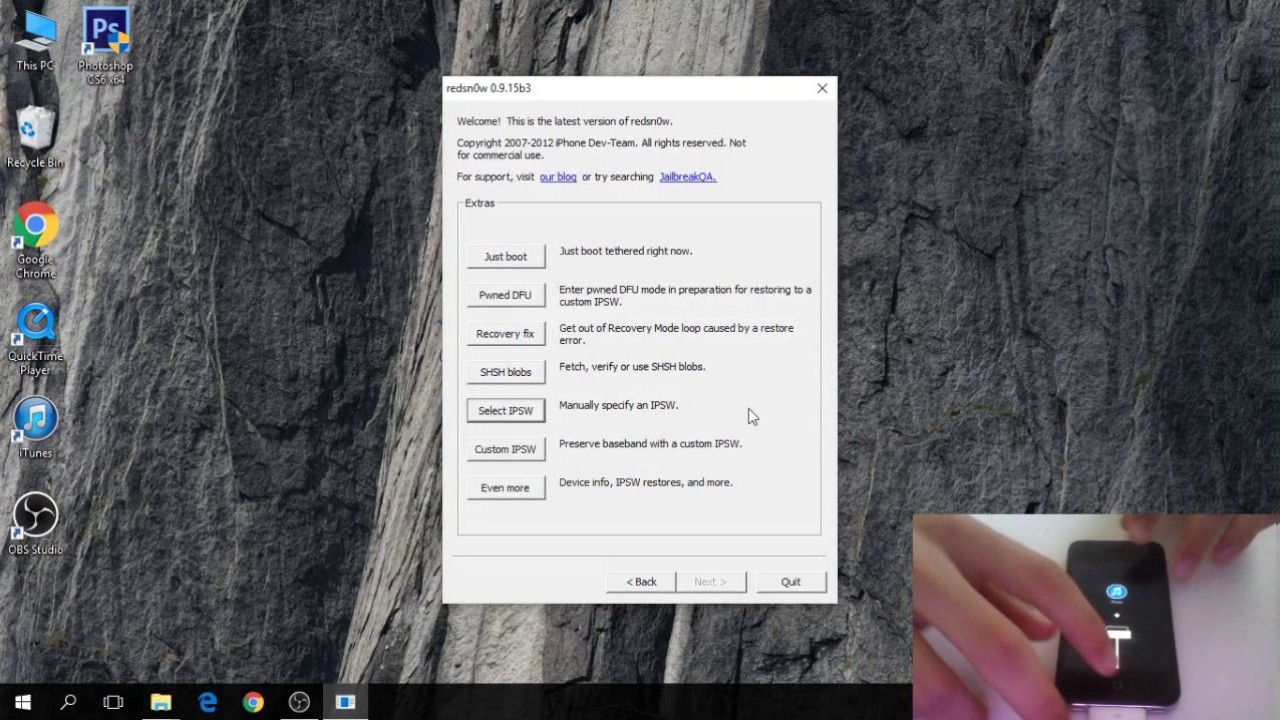This screenshot has height=720, width=1280.
Task: Open File Explorer from the taskbar
Action: (x=160, y=702)
